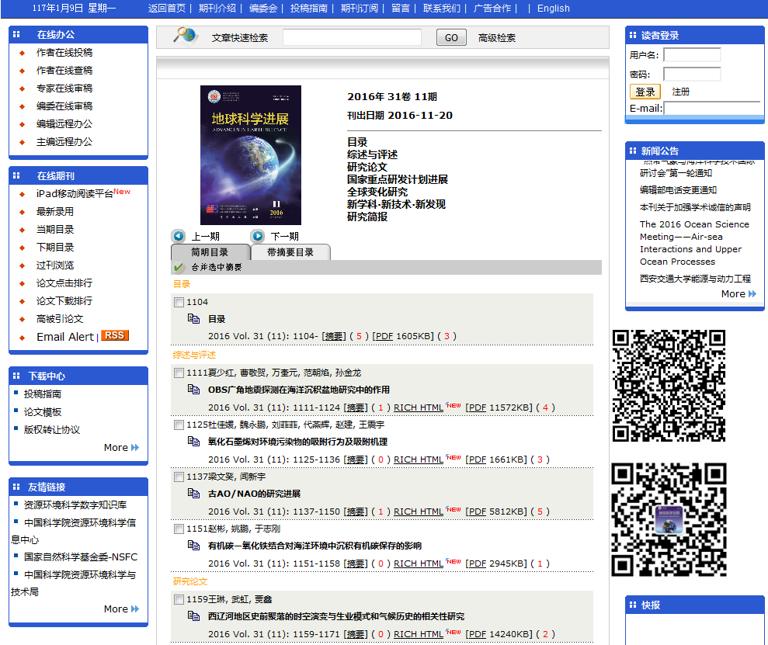Open 期刊介绍 in the top navigation

click(217, 8)
